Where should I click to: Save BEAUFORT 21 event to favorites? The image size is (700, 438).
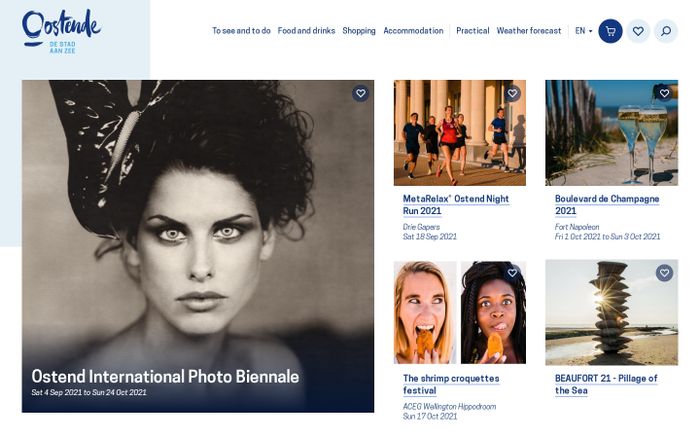point(664,273)
